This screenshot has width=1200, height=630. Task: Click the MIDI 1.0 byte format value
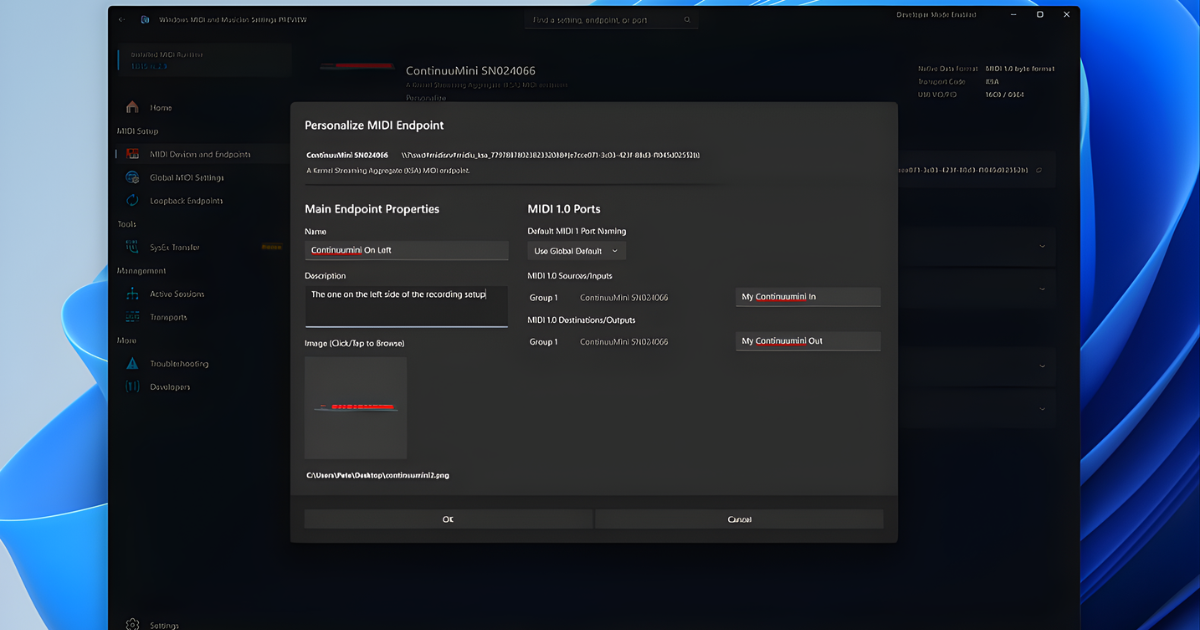pos(1020,69)
